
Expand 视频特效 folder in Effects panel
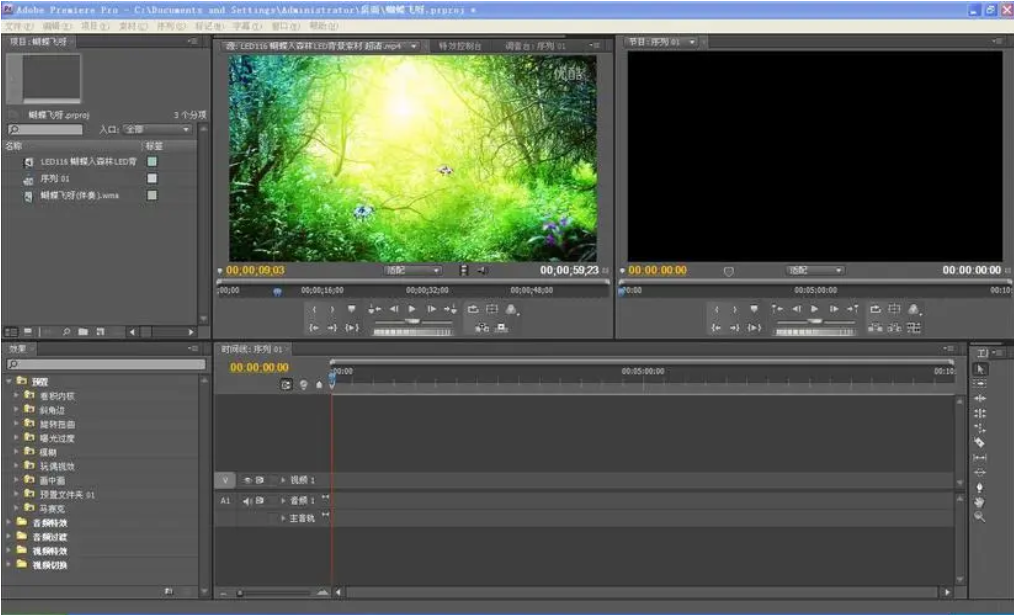[9, 551]
